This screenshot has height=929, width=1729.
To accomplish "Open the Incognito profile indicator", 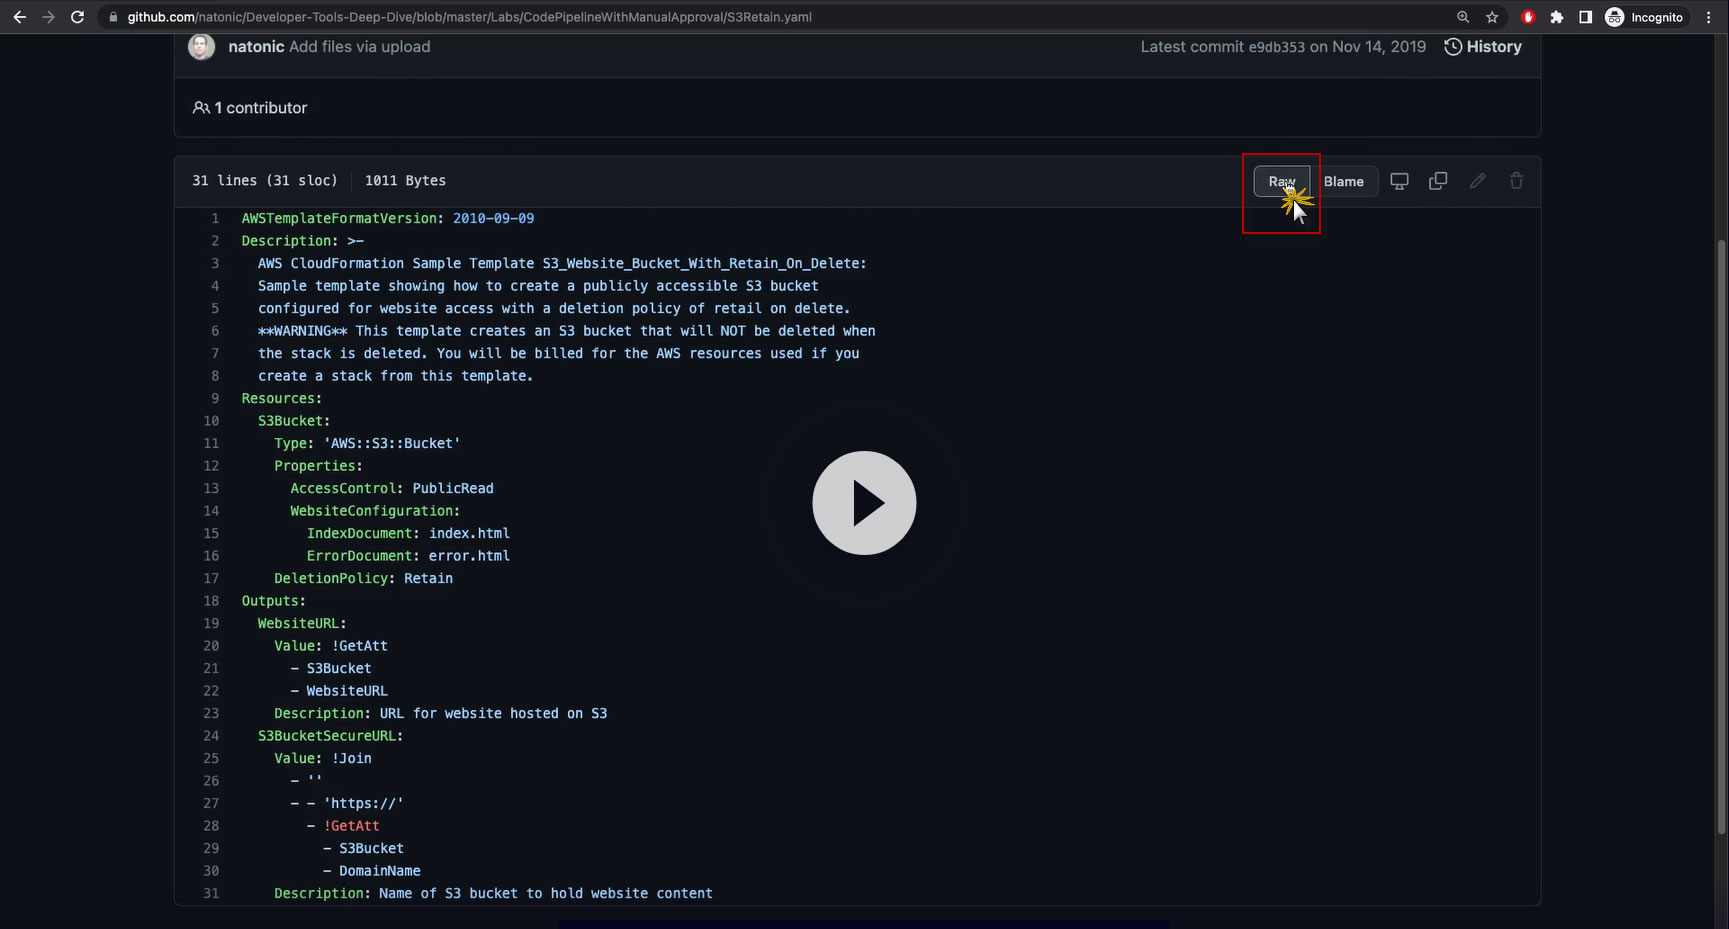I will point(1645,17).
